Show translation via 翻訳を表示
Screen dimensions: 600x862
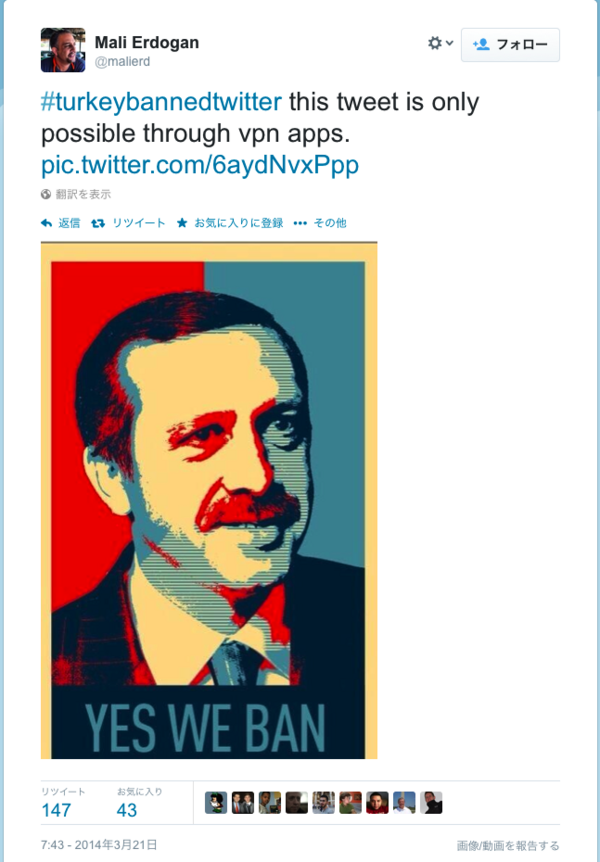coord(76,195)
